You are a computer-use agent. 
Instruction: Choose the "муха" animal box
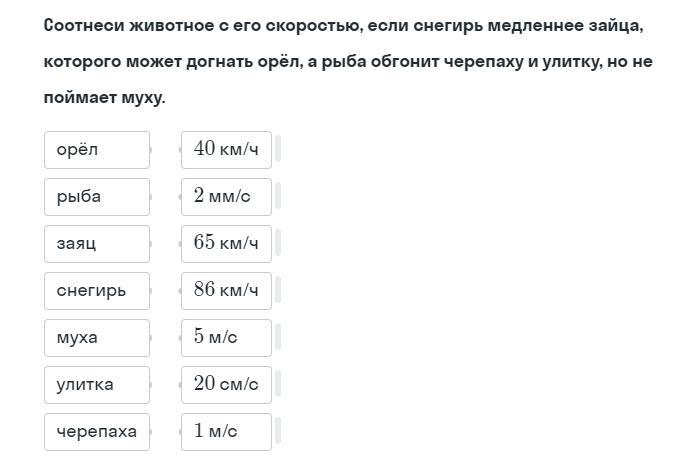[97, 338]
